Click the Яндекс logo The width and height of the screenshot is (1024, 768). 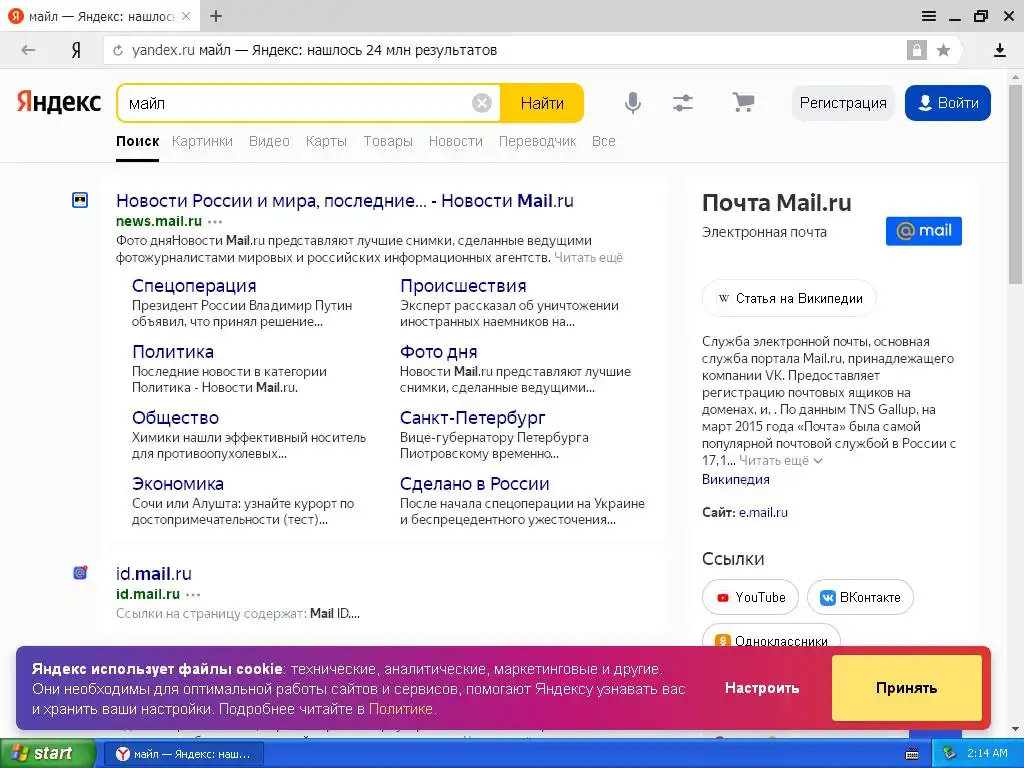click(59, 102)
